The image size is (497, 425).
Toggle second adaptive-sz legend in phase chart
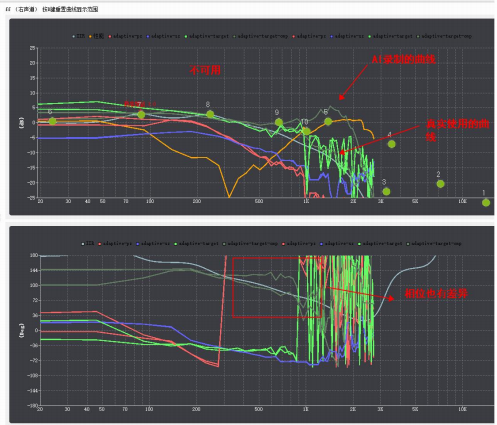pyautogui.click(x=337, y=244)
